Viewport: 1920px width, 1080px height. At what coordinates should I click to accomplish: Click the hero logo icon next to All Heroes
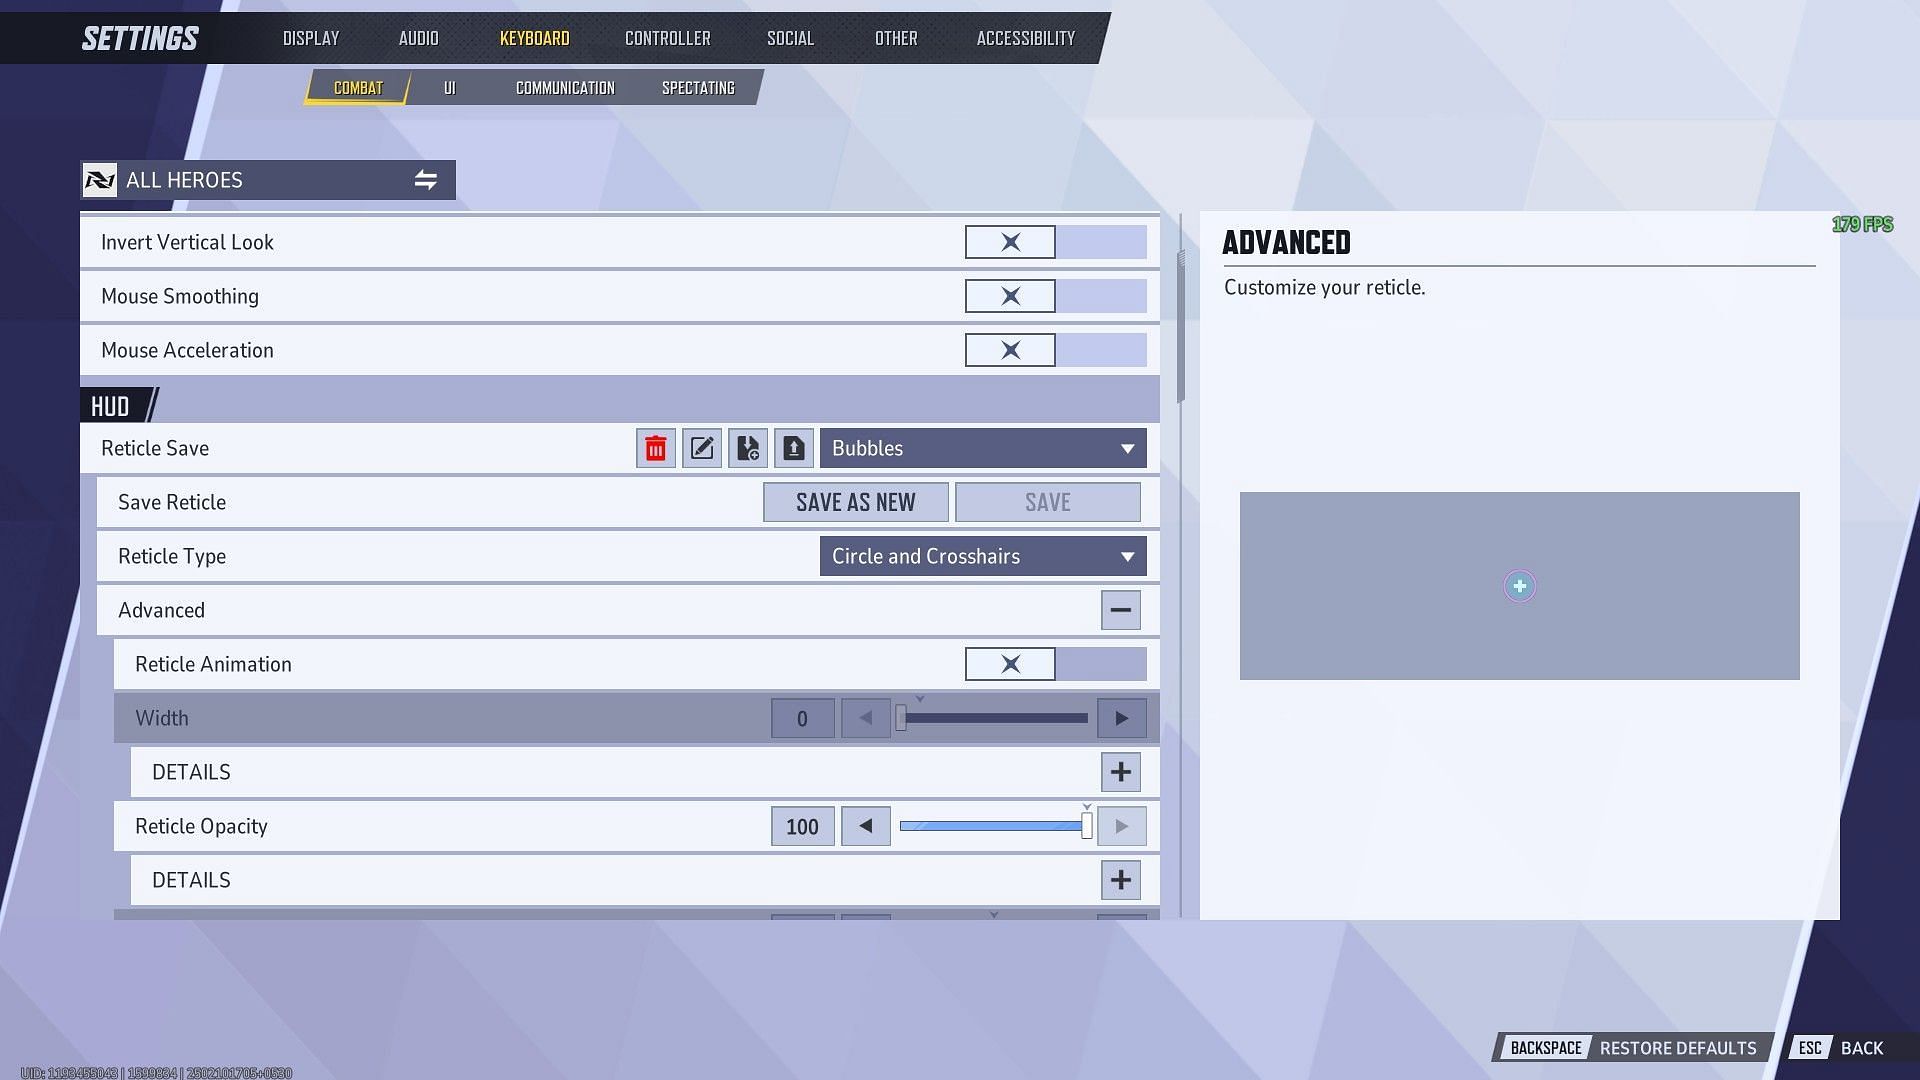coord(100,180)
